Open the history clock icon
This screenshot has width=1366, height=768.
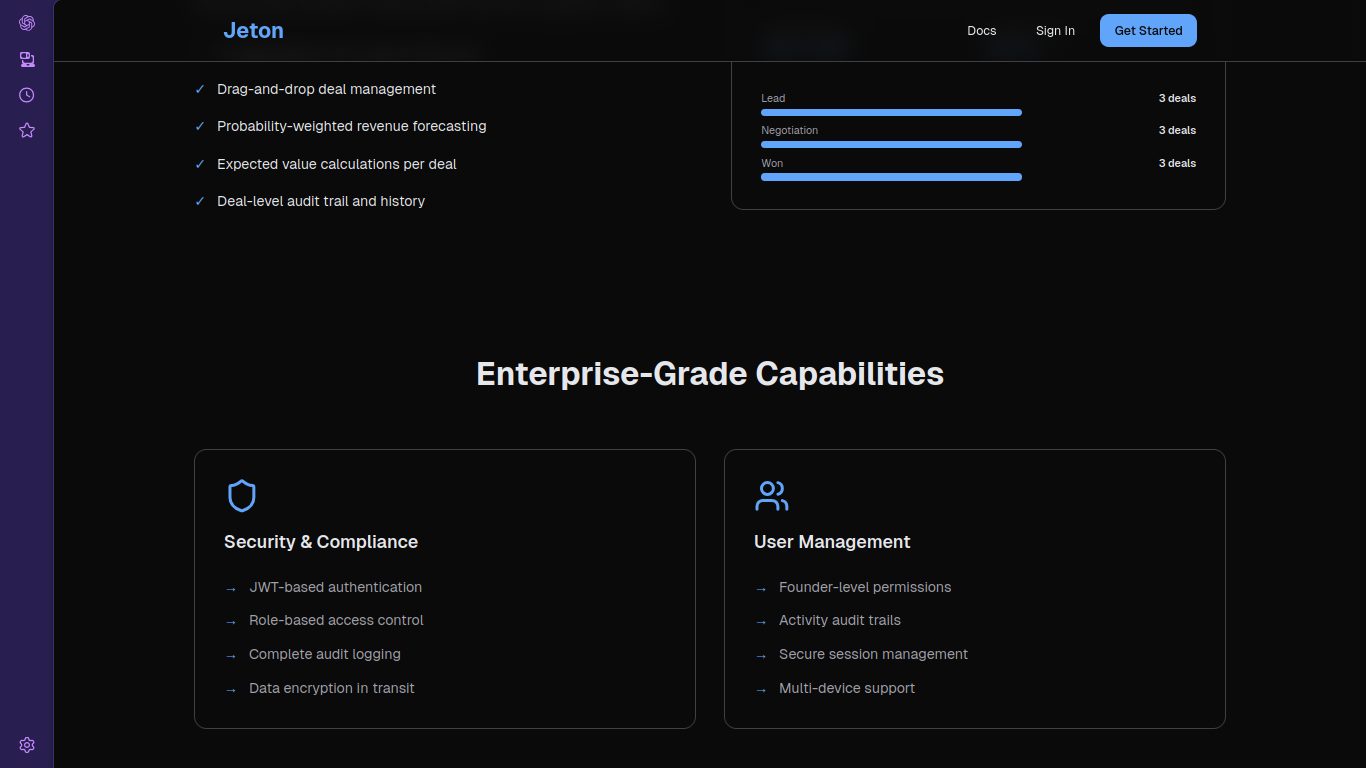click(x=27, y=95)
